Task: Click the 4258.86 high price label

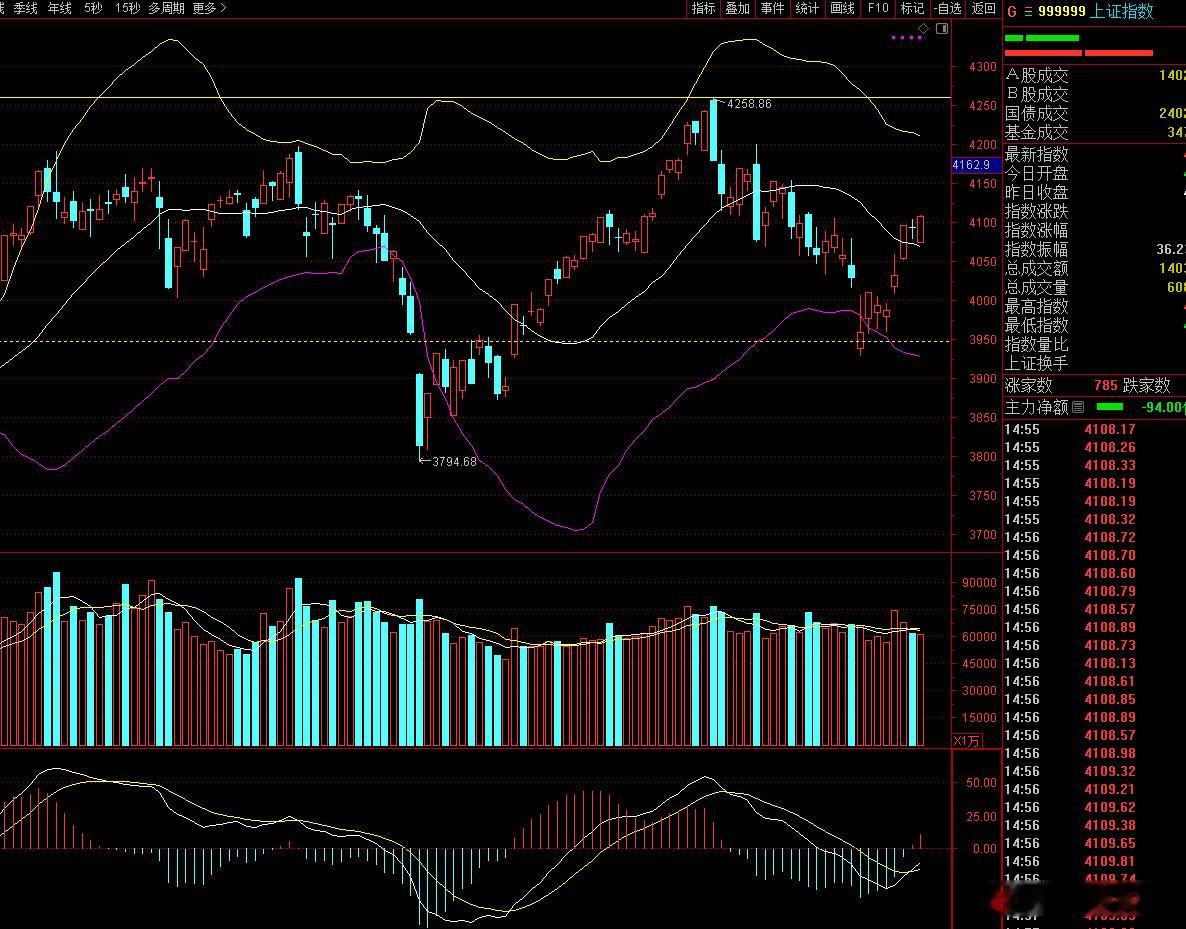Action: pos(749,104)
